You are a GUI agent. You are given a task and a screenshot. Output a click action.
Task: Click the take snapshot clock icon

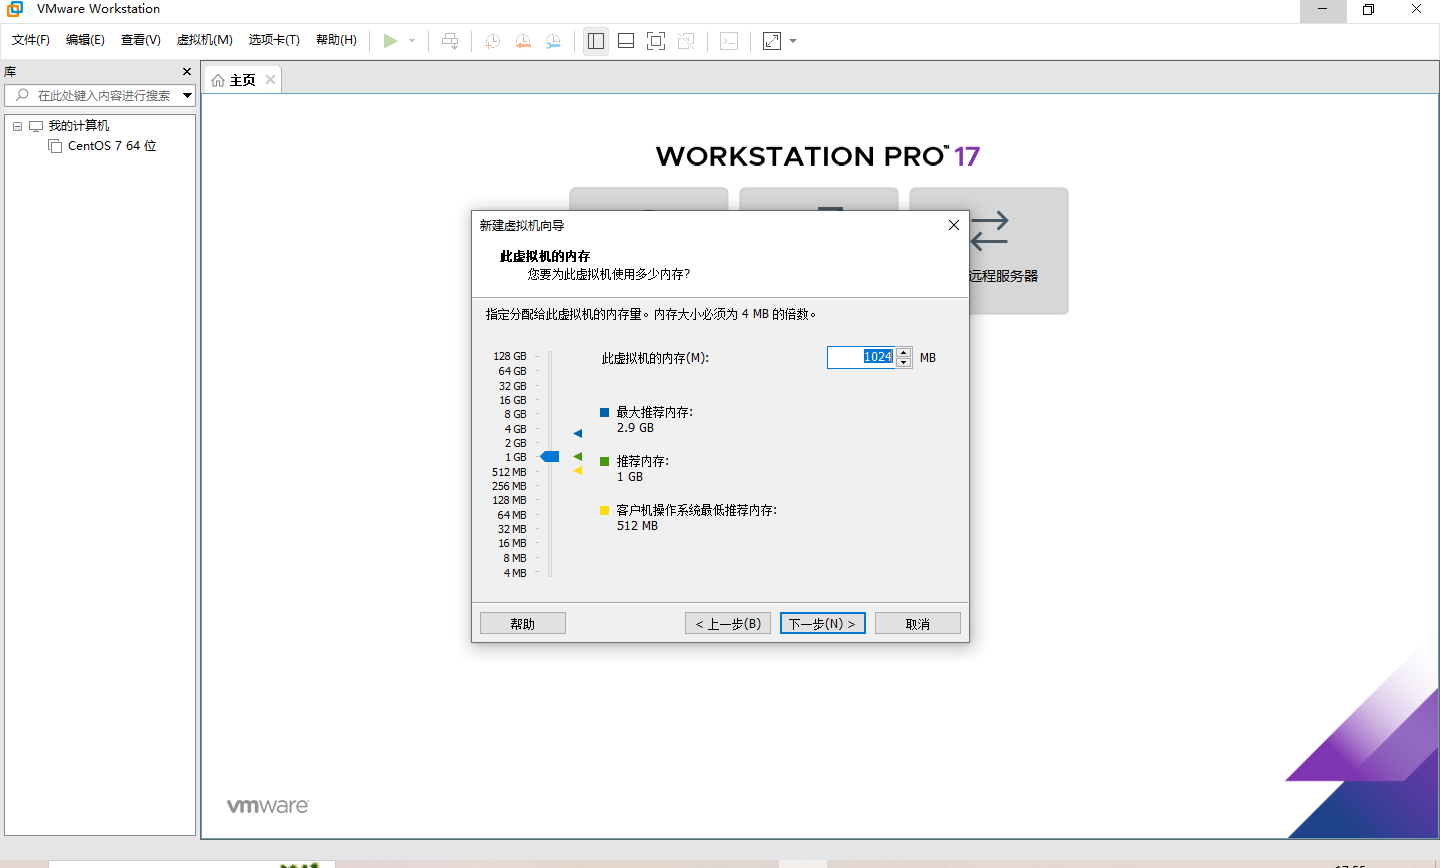click(x=492, y=41)
